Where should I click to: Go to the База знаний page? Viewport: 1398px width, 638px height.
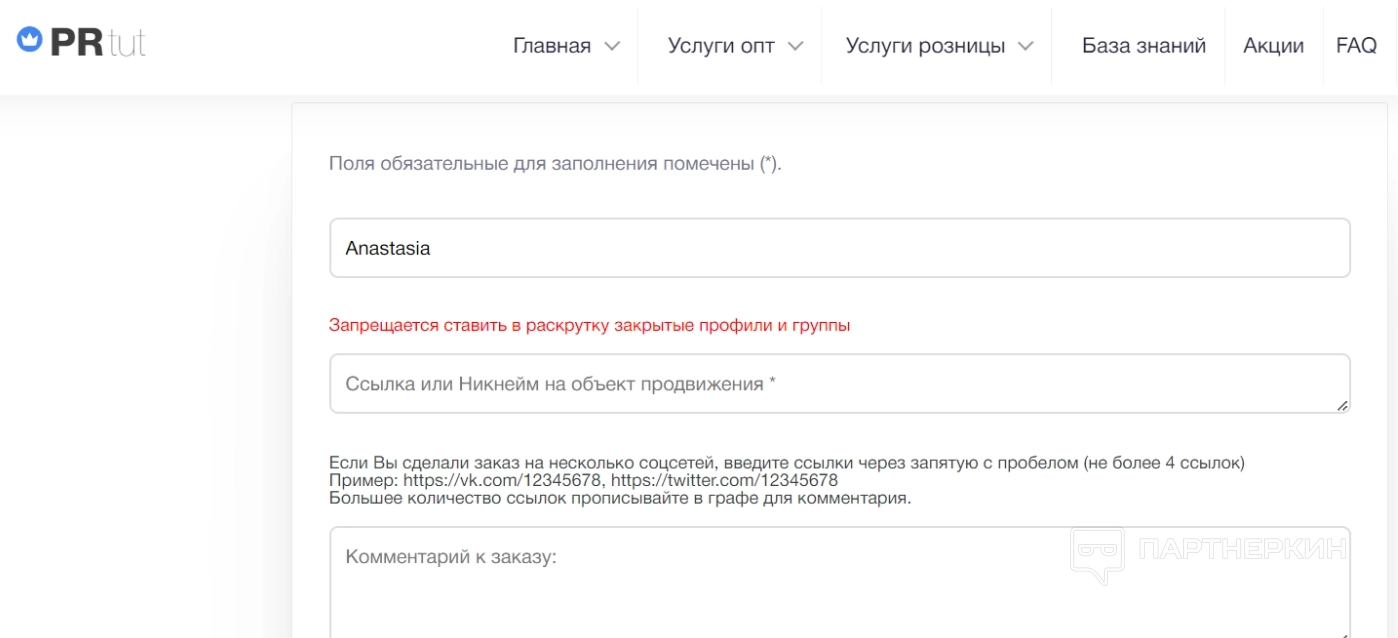(1143, 46)
